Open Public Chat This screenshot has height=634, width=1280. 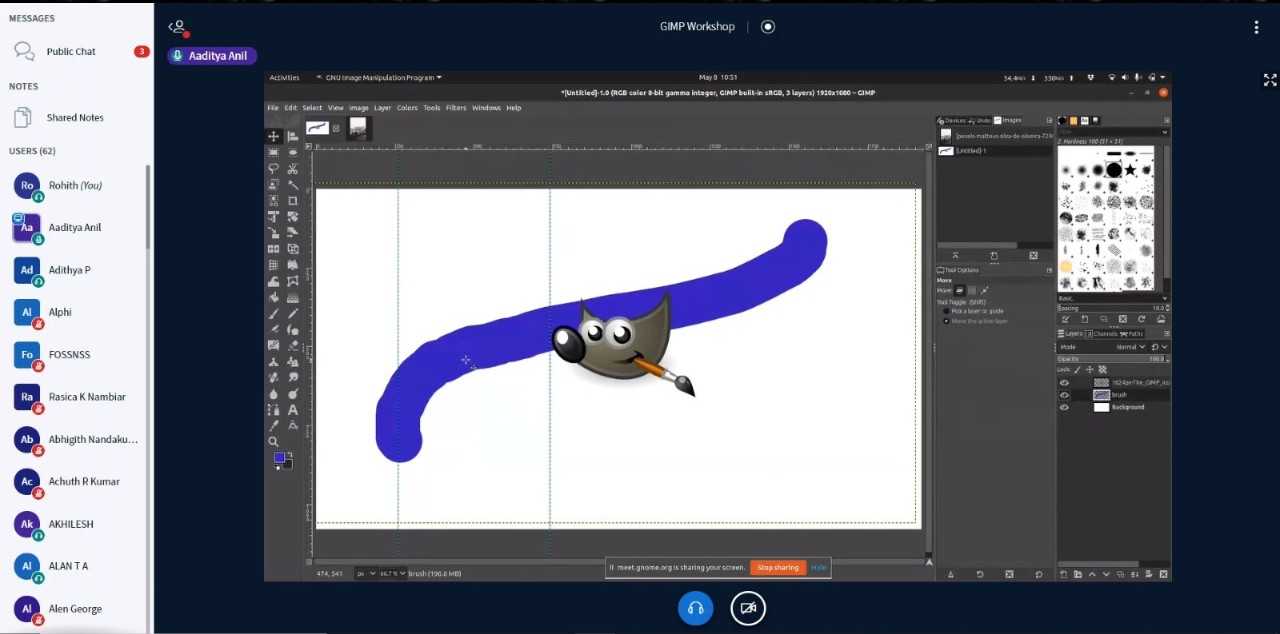point(71,51)
